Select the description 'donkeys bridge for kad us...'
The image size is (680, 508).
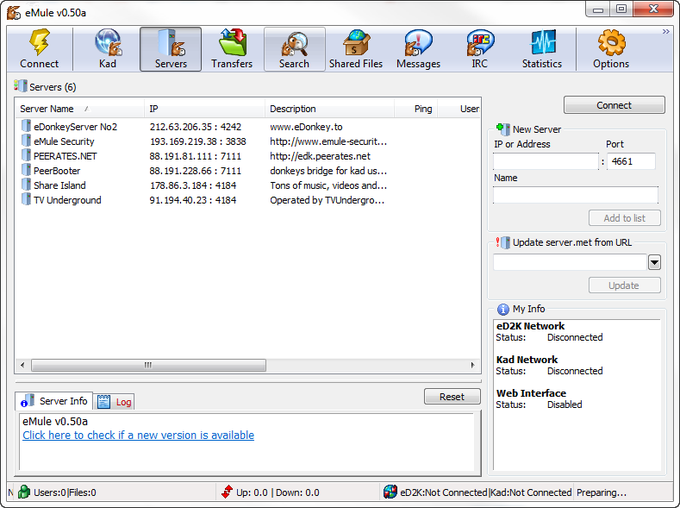pyautogui.click(x=328, y=171)
